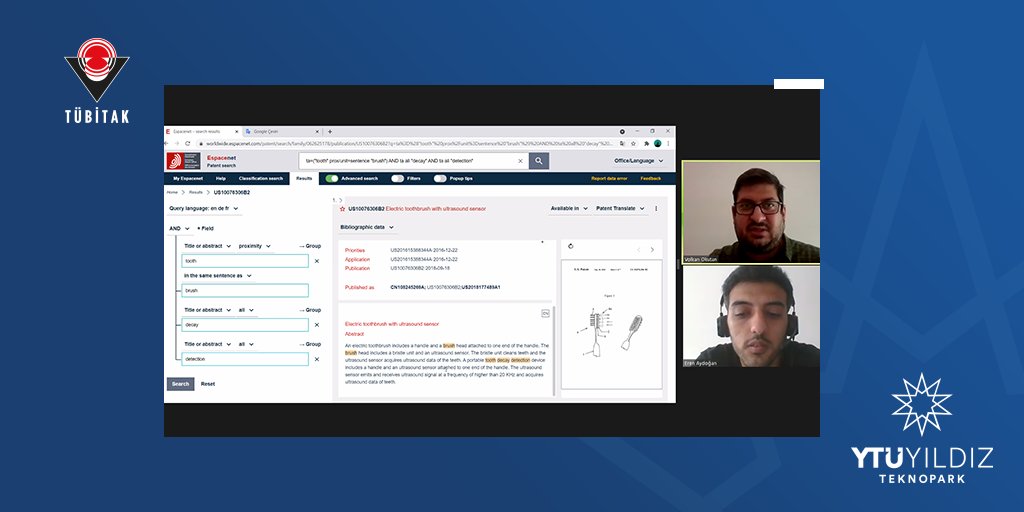Switch to the Espacenet search results tab
1024x512 pixels.
click(202, 131)
